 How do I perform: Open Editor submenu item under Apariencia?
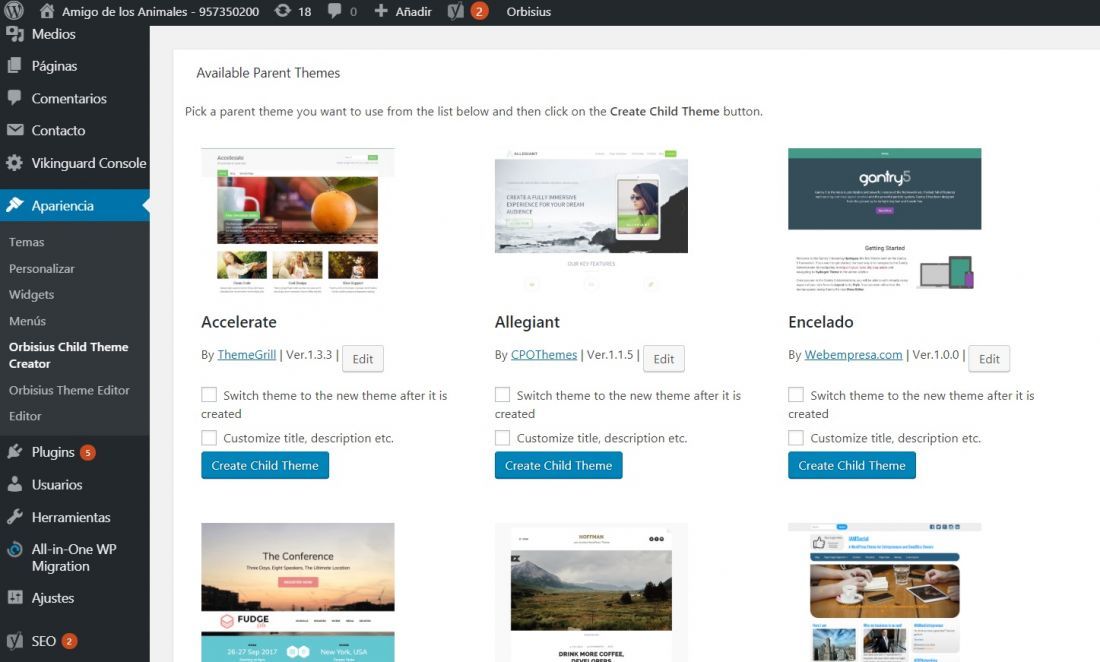[x=25, y=416]
